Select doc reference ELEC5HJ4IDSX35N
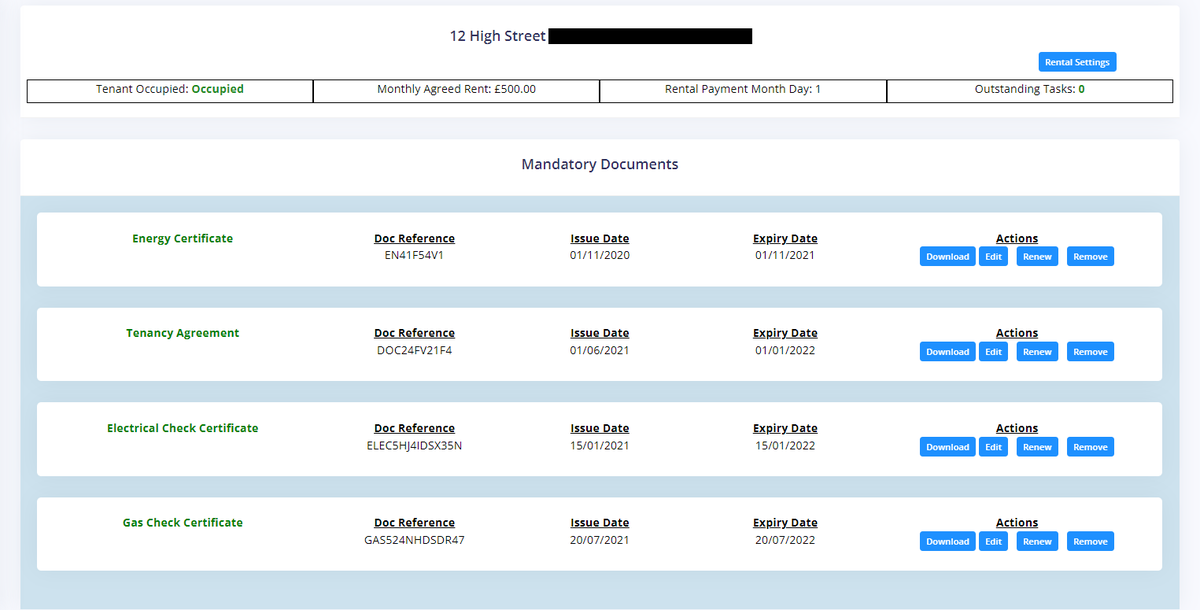Screen dimensions: 1200x610 point(414,446)
